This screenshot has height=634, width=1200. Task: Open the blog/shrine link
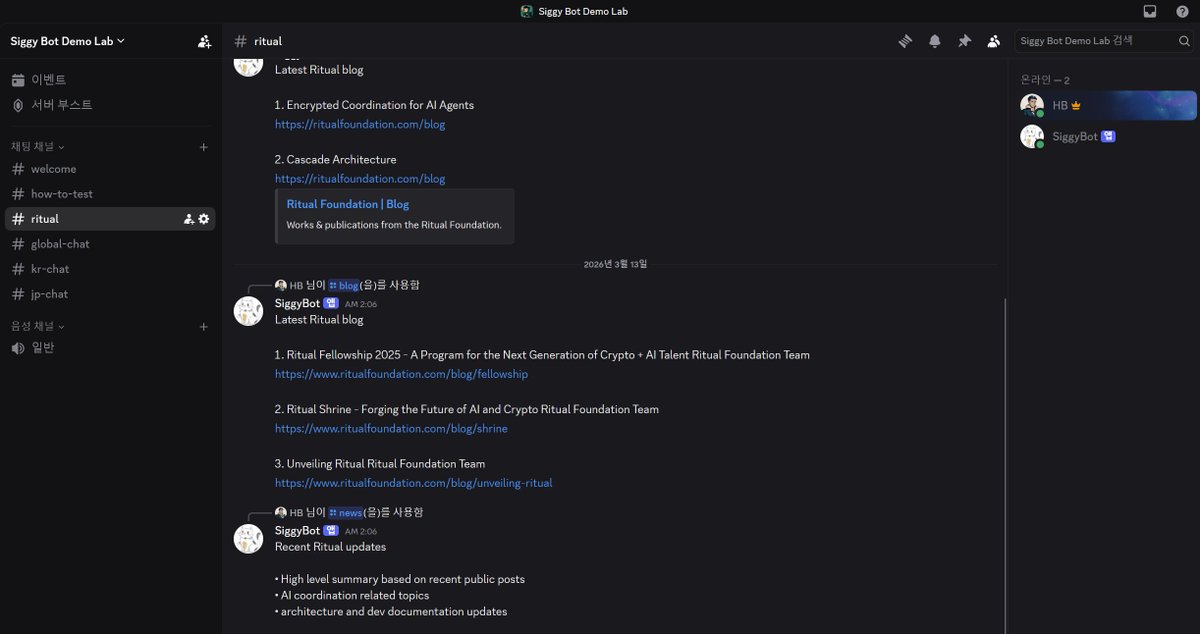coord(391,429)
